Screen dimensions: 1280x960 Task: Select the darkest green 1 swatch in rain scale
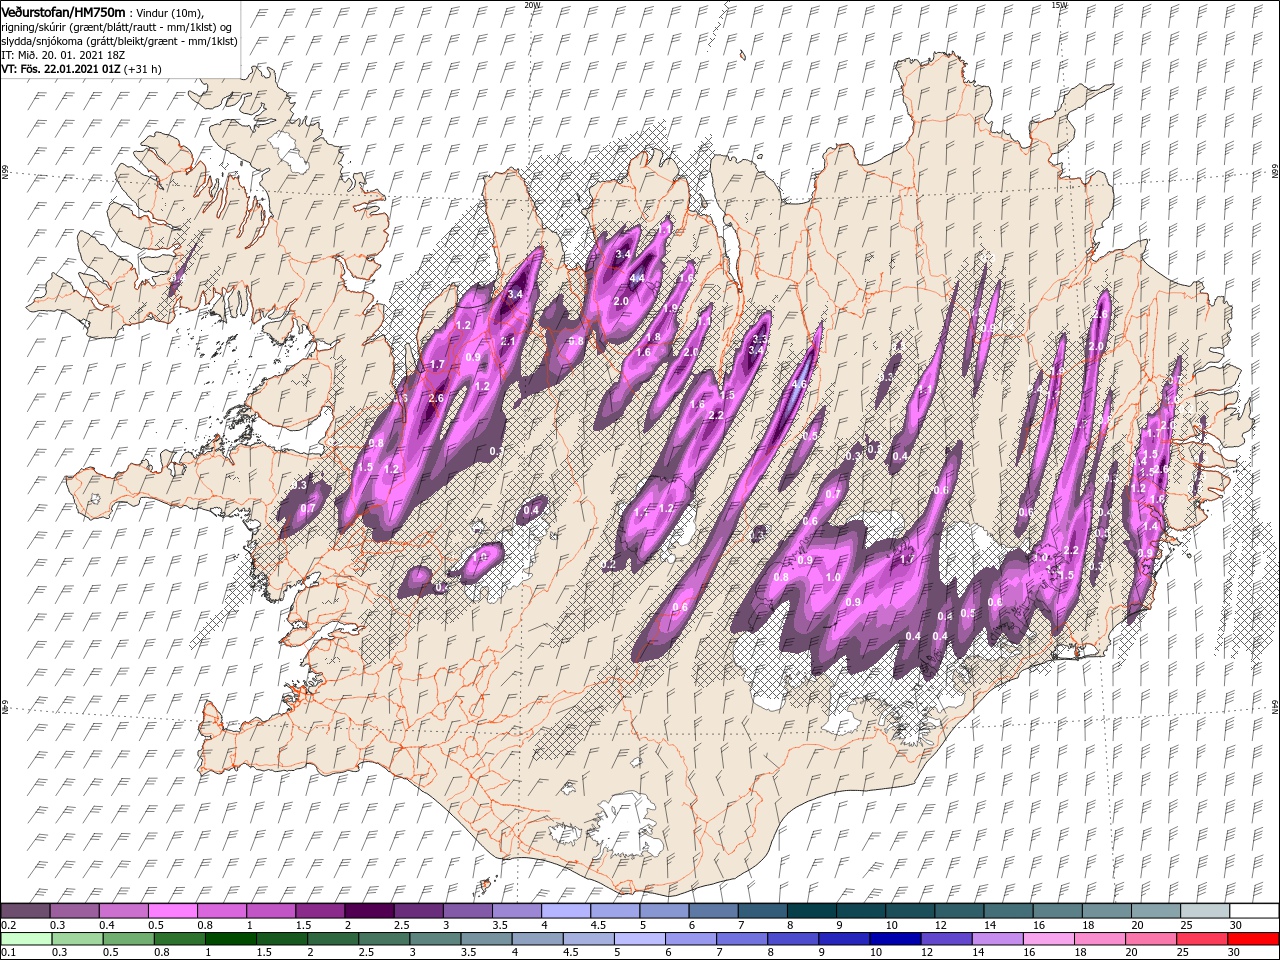click(x=231, y=939)
